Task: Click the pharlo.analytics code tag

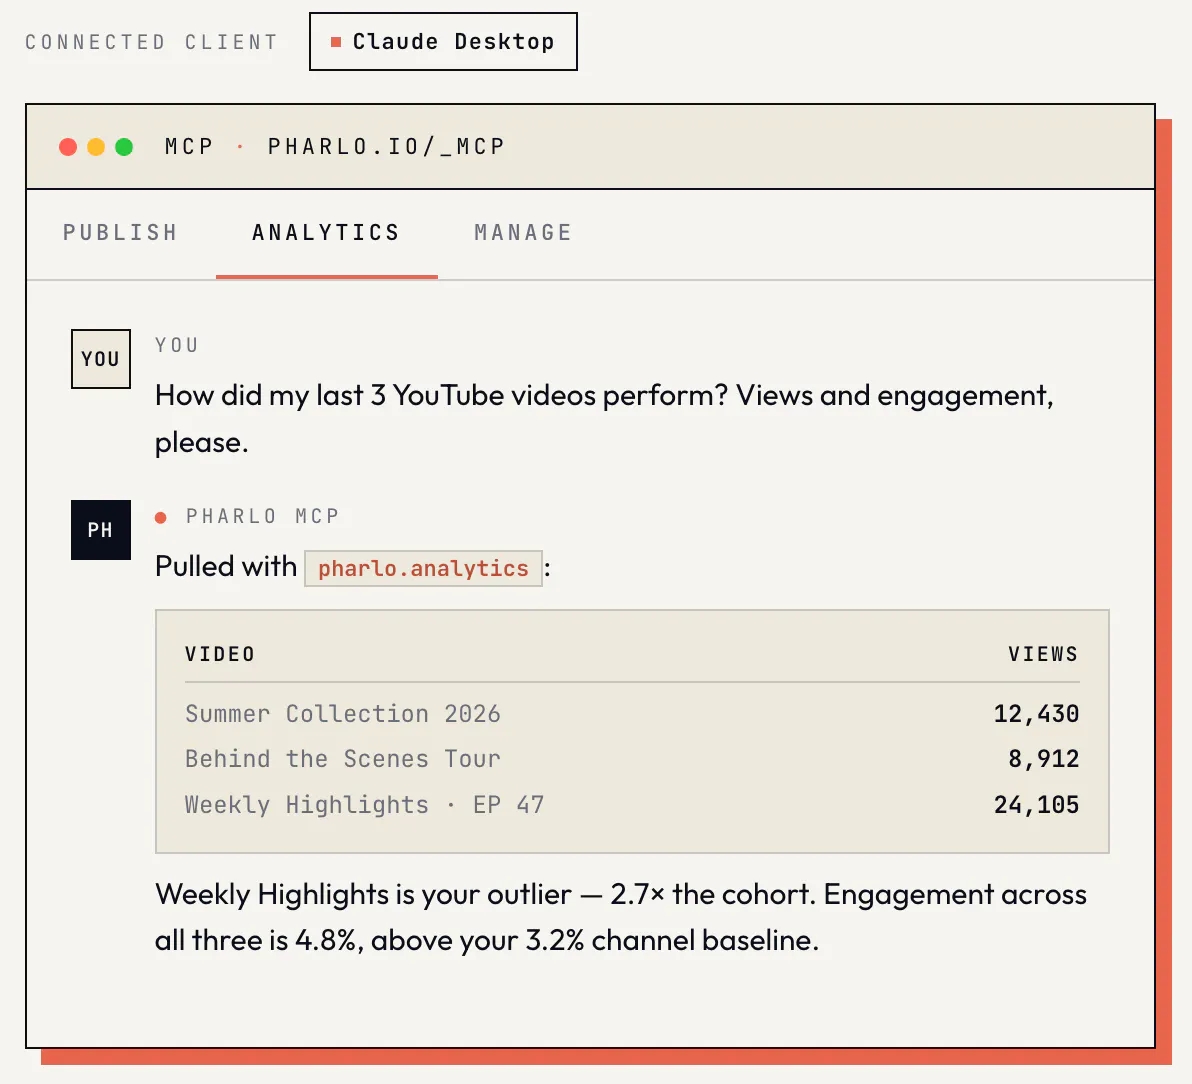Action: point(423,569)
